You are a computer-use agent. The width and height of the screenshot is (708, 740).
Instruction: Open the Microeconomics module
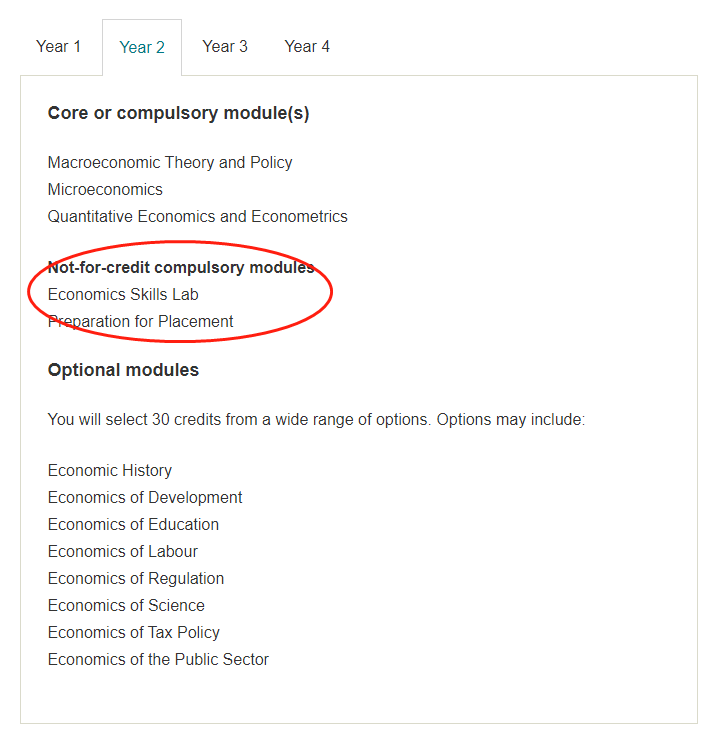[x=105, y=189]
